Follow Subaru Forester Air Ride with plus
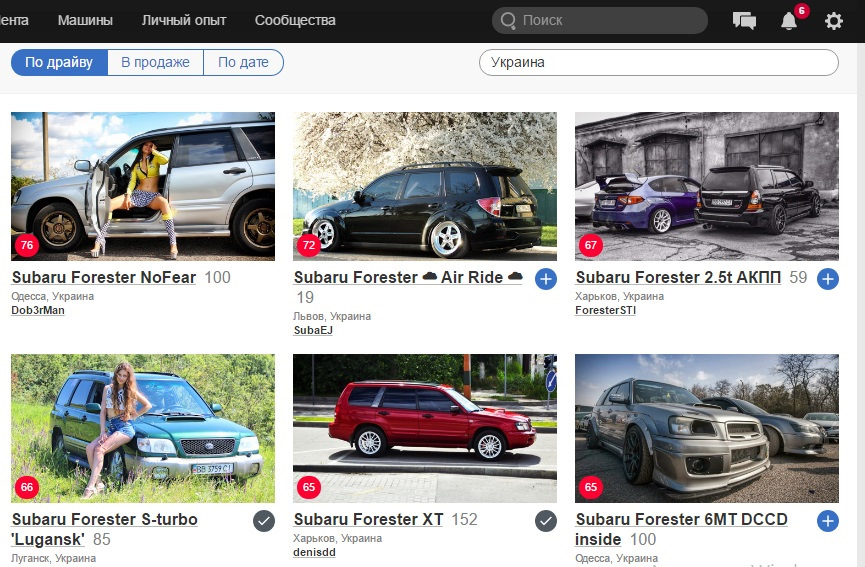The image size is (865, 567). click(546, 279)
